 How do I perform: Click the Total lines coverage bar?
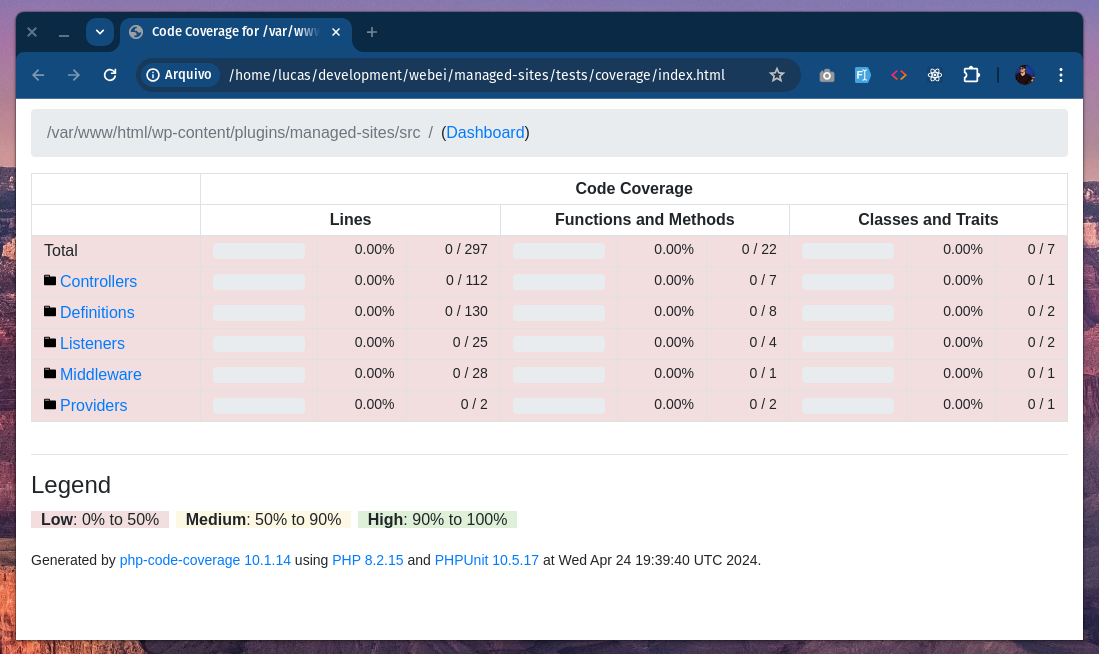pos(259,251)
